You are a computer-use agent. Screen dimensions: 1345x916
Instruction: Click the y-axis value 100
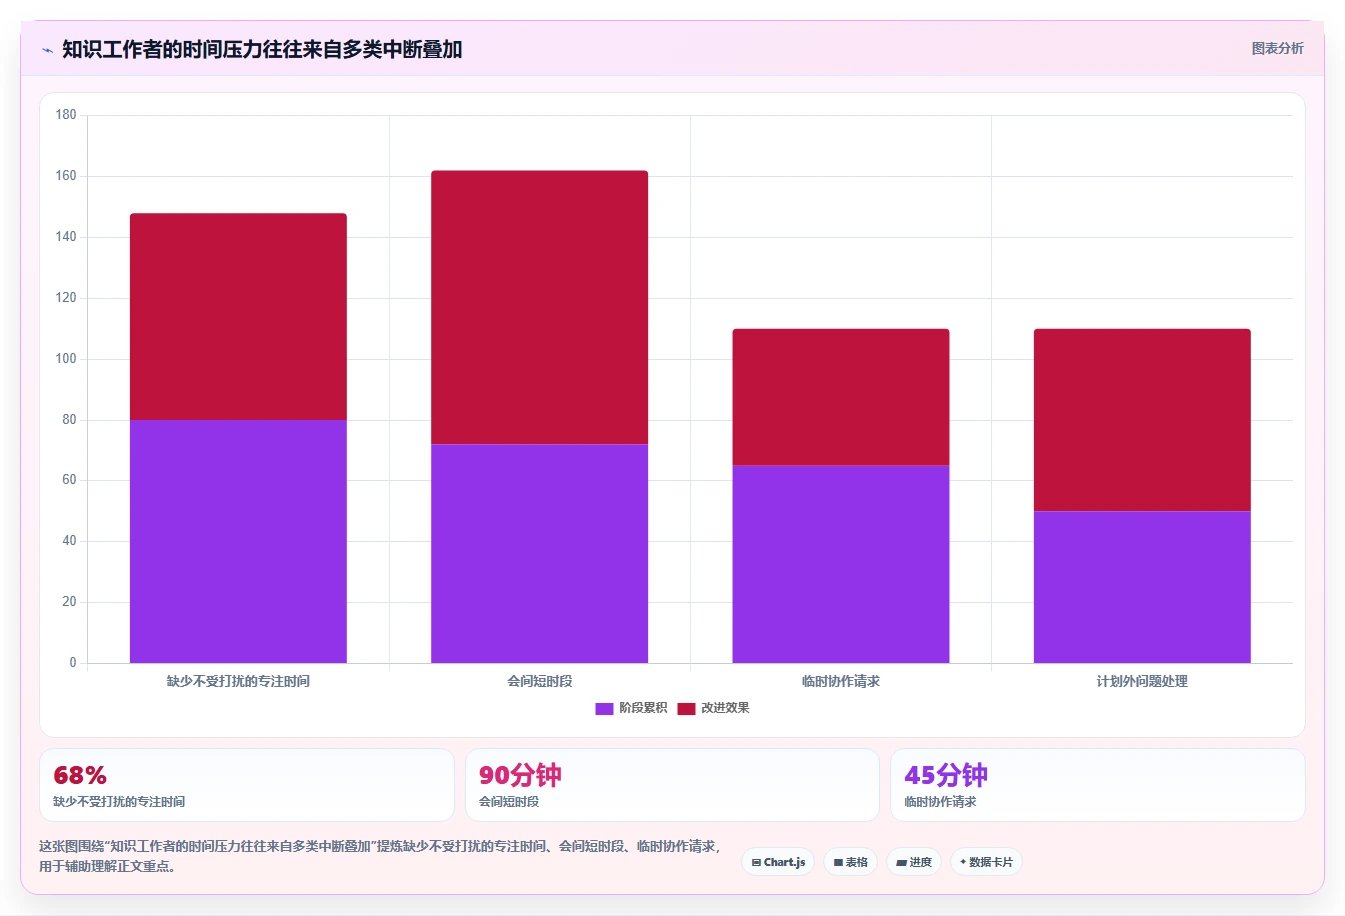click(66, 359)
